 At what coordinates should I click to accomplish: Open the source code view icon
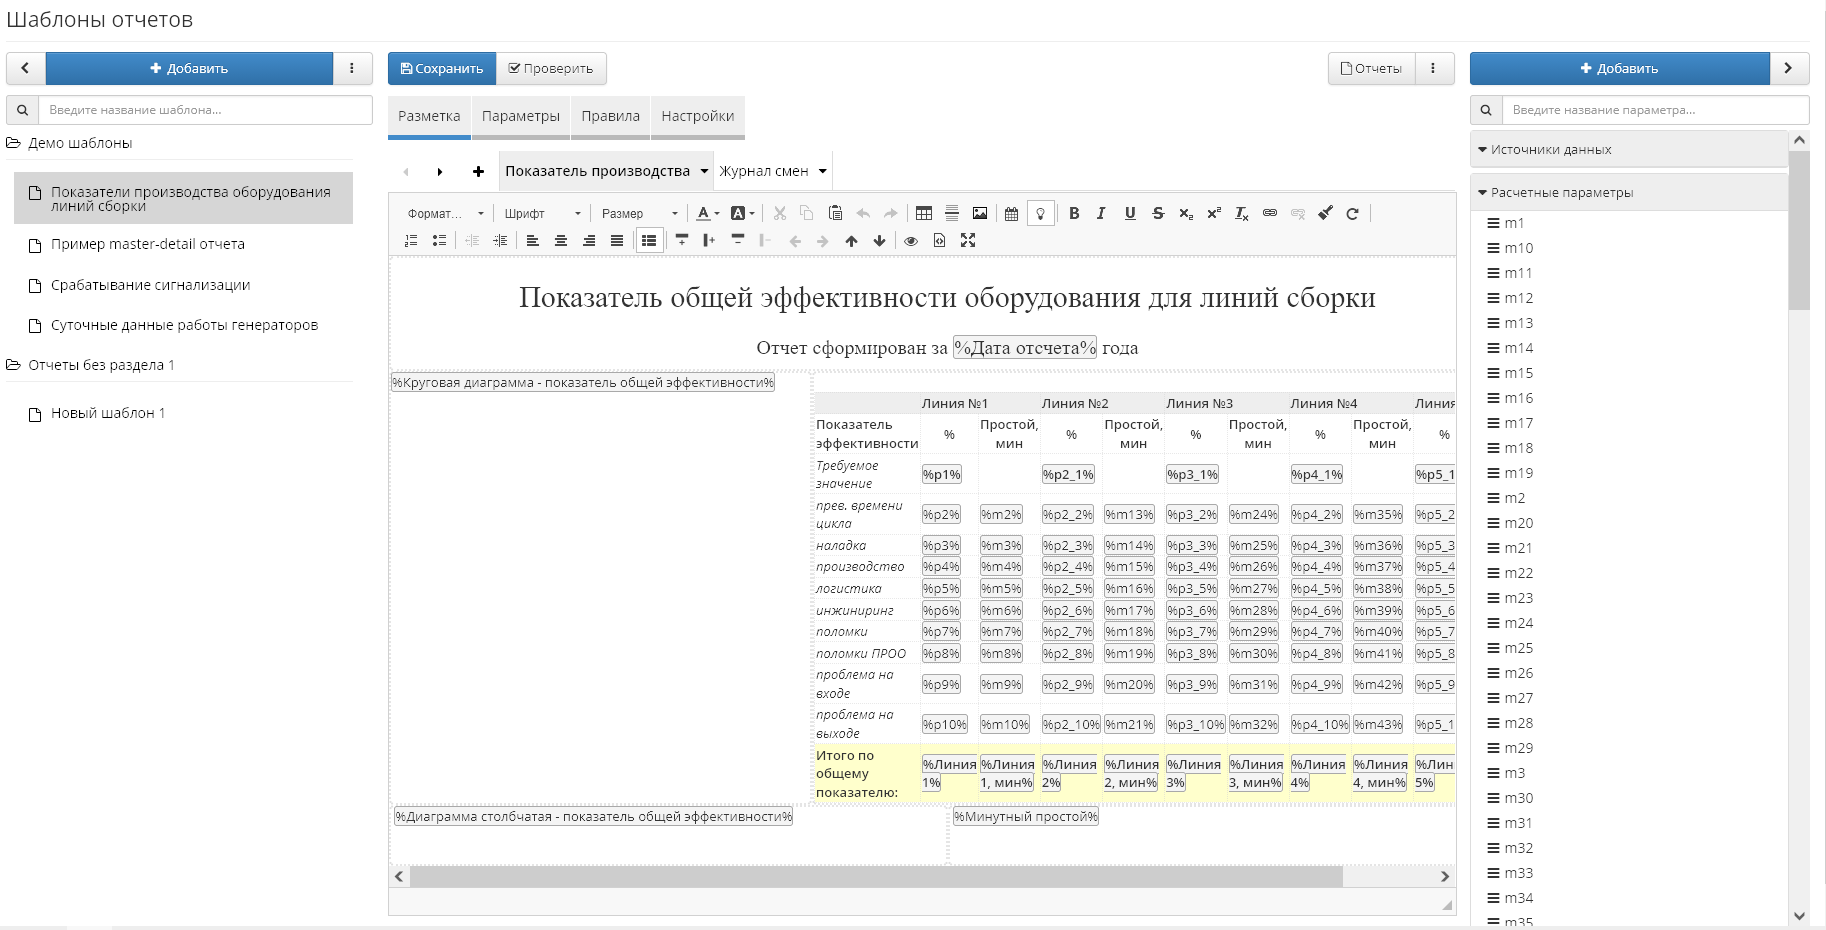click(939, 240)
